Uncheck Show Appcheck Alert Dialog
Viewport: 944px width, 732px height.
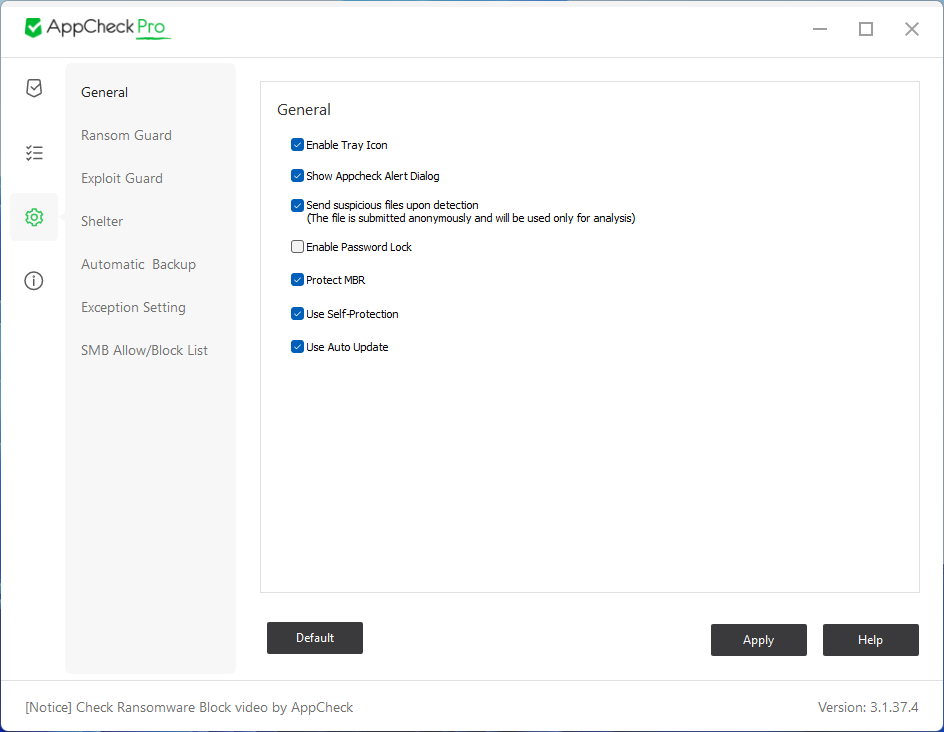click(x=297, y=176)
